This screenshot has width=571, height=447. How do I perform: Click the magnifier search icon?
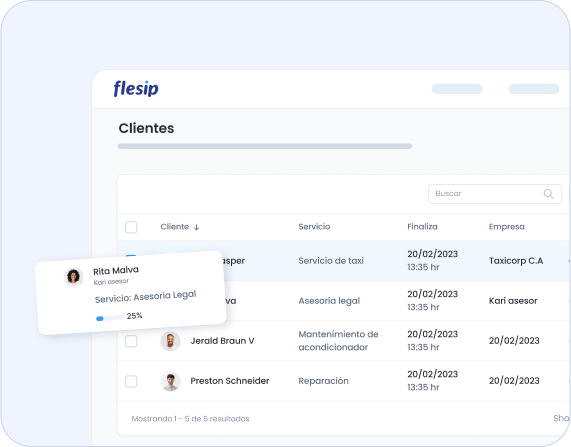click(548, 194)
